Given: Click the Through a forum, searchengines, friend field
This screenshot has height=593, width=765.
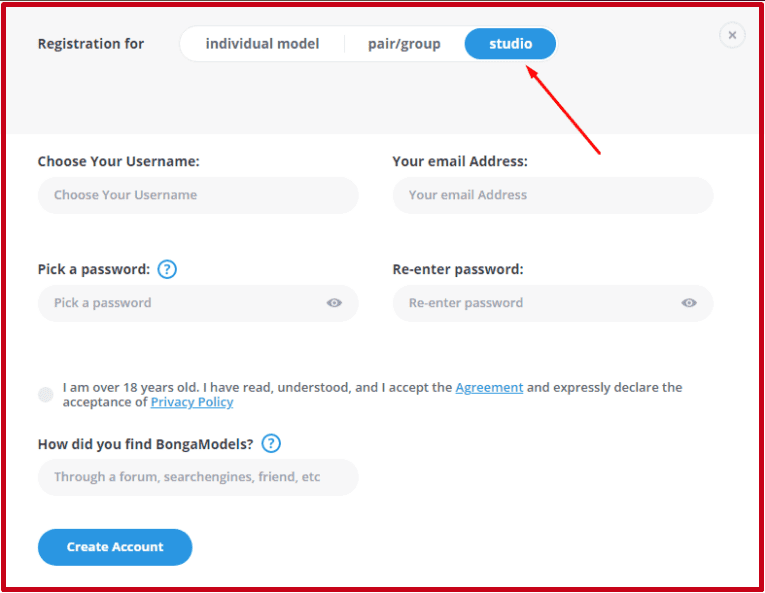Looking at the screenshot, I should (198, 477).
